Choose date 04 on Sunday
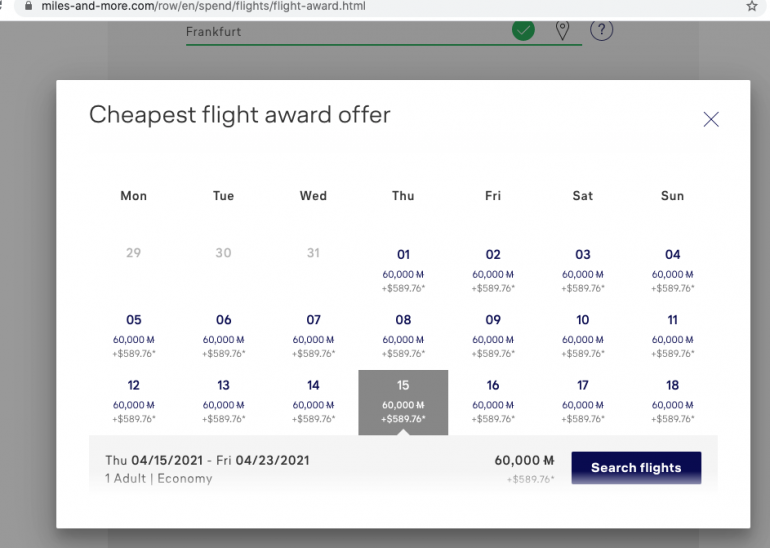Viewport: 770px width, 548px height. tap(672, 270)
